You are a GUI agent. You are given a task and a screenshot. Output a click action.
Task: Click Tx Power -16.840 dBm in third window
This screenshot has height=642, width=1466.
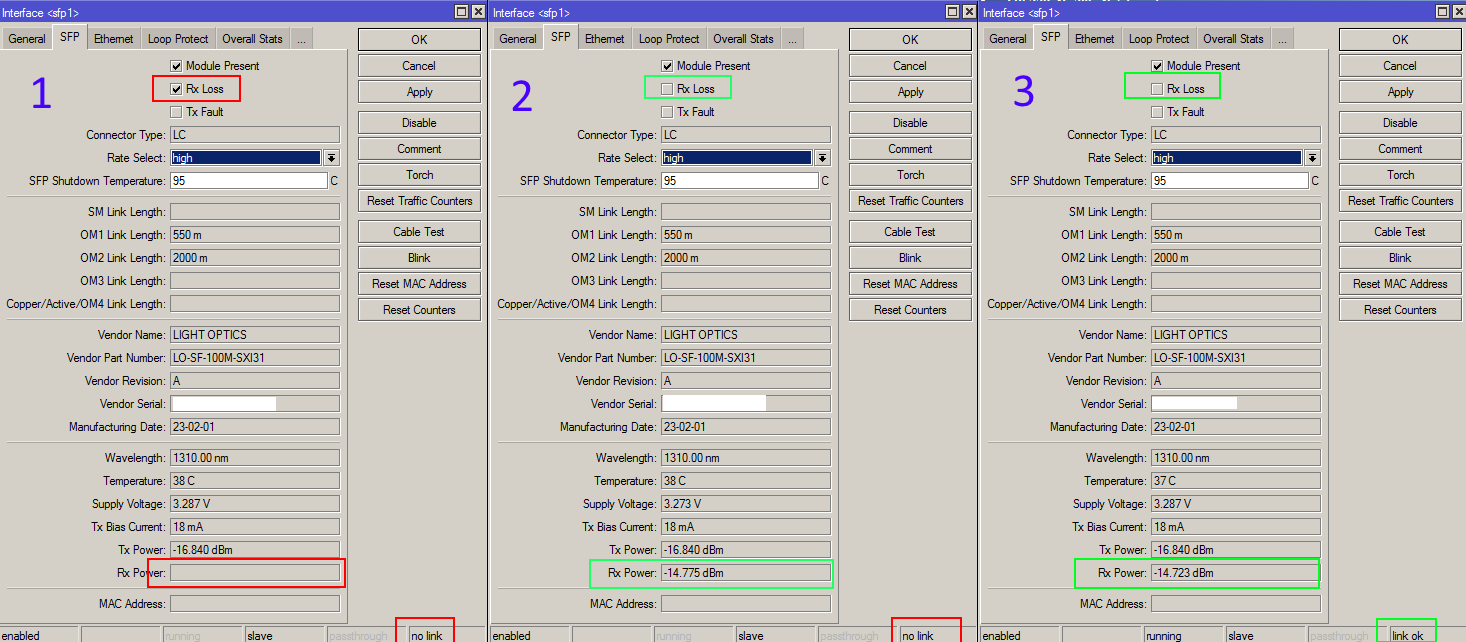(1235, 550)
